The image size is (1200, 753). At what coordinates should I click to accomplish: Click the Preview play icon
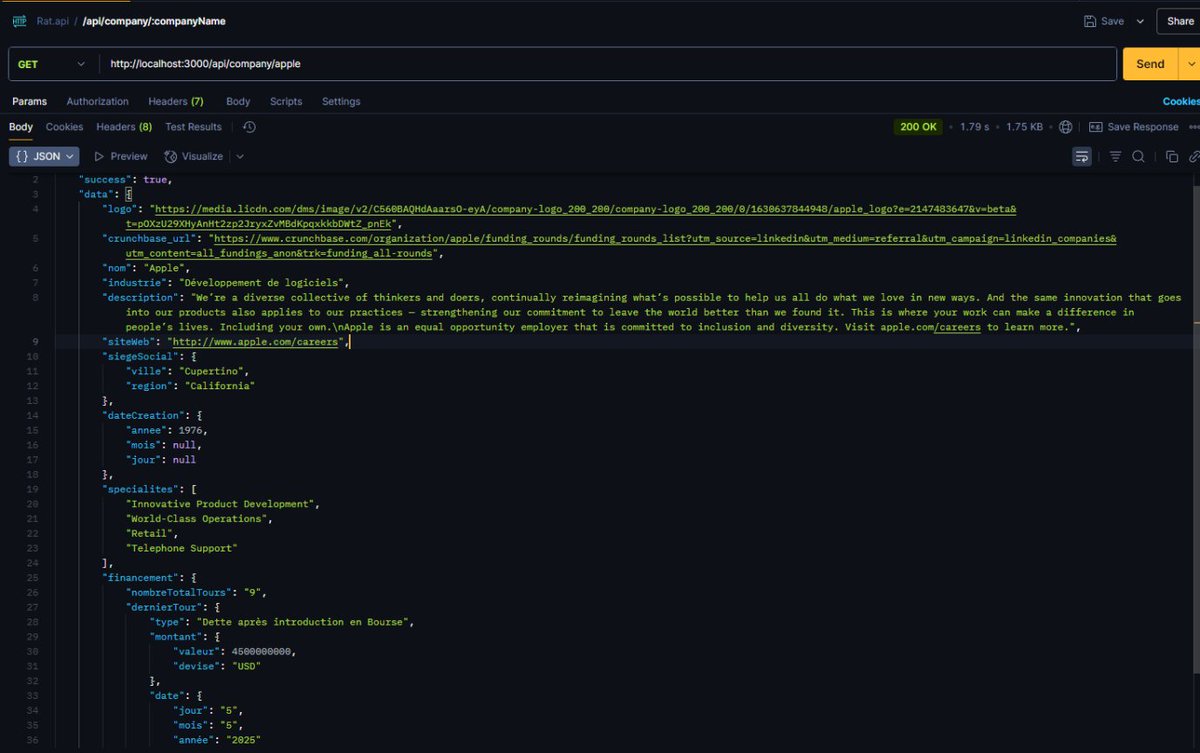pyautogui.click(x=99, y=156)
